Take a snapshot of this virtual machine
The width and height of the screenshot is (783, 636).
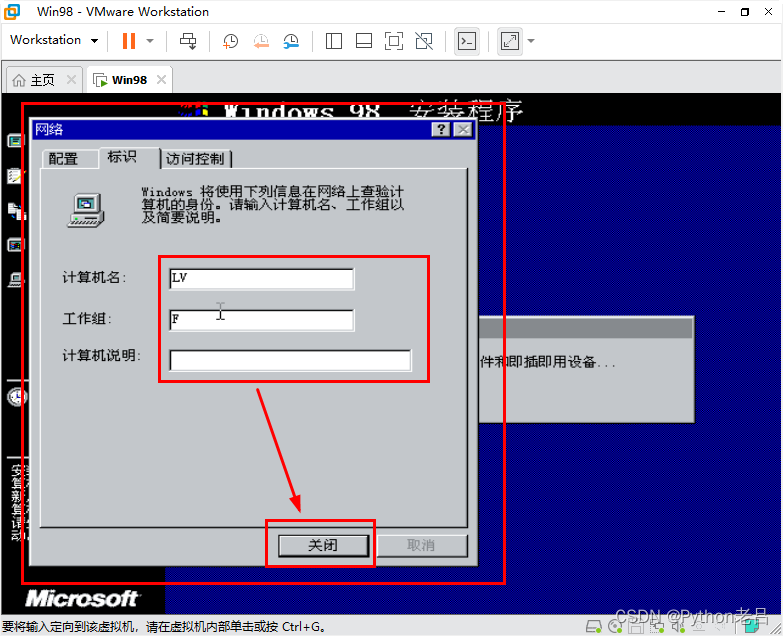coord(230,41)
